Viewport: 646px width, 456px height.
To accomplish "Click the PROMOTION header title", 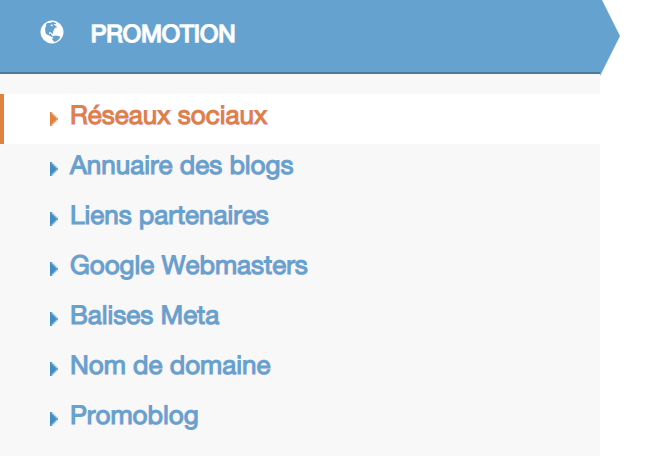I will coord(163,34).
